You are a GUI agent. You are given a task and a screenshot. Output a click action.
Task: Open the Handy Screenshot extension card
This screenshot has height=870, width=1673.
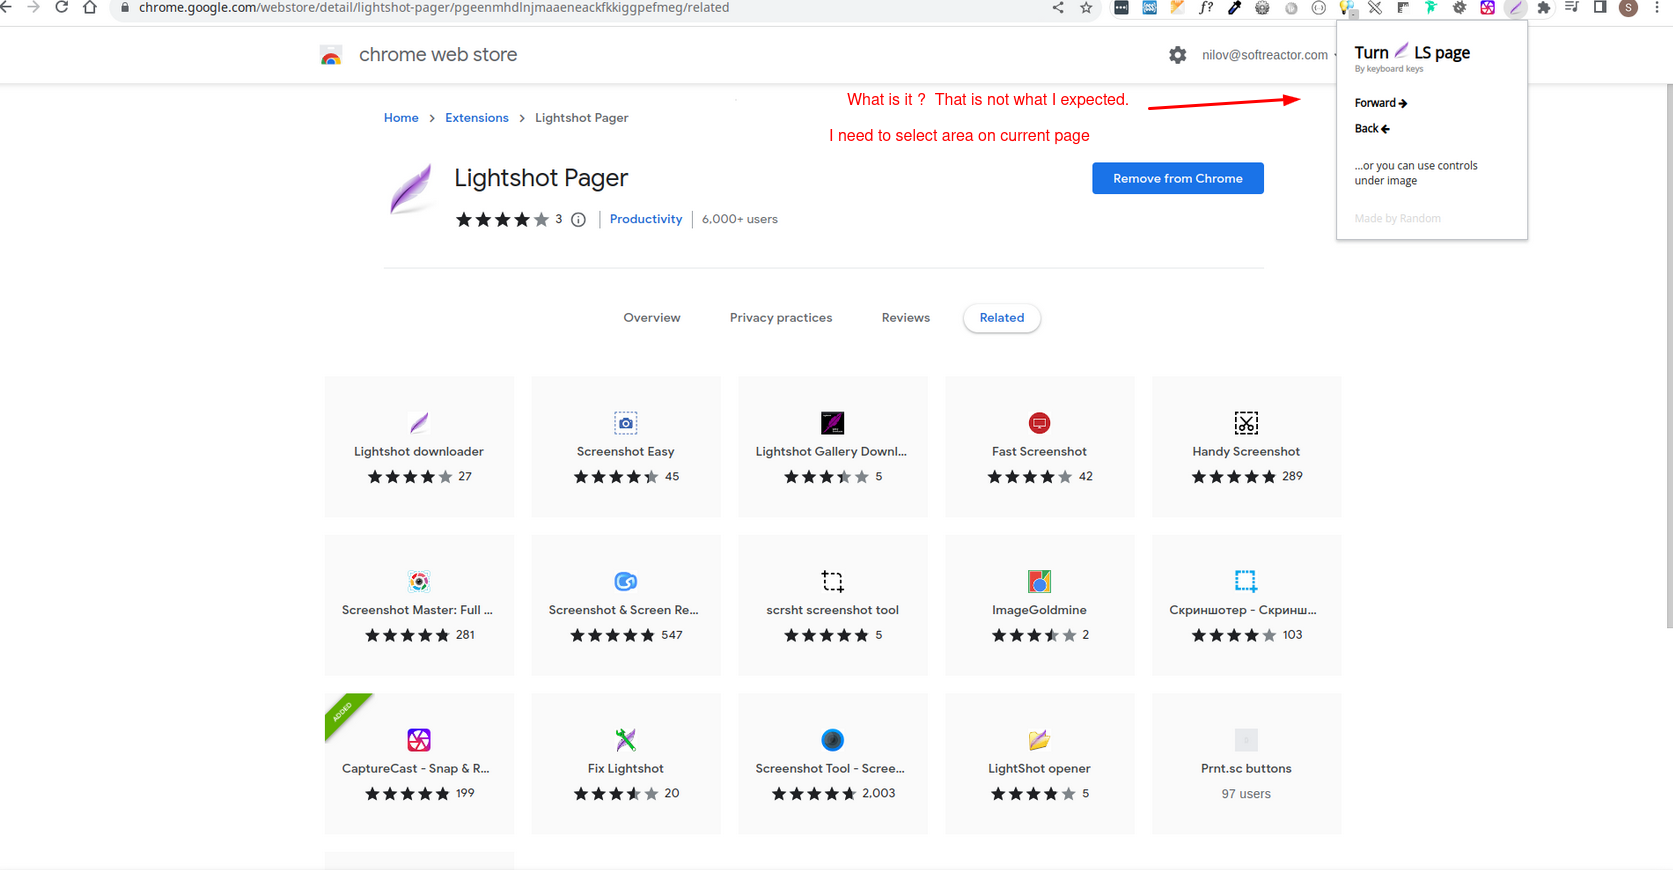(1246, 447)
